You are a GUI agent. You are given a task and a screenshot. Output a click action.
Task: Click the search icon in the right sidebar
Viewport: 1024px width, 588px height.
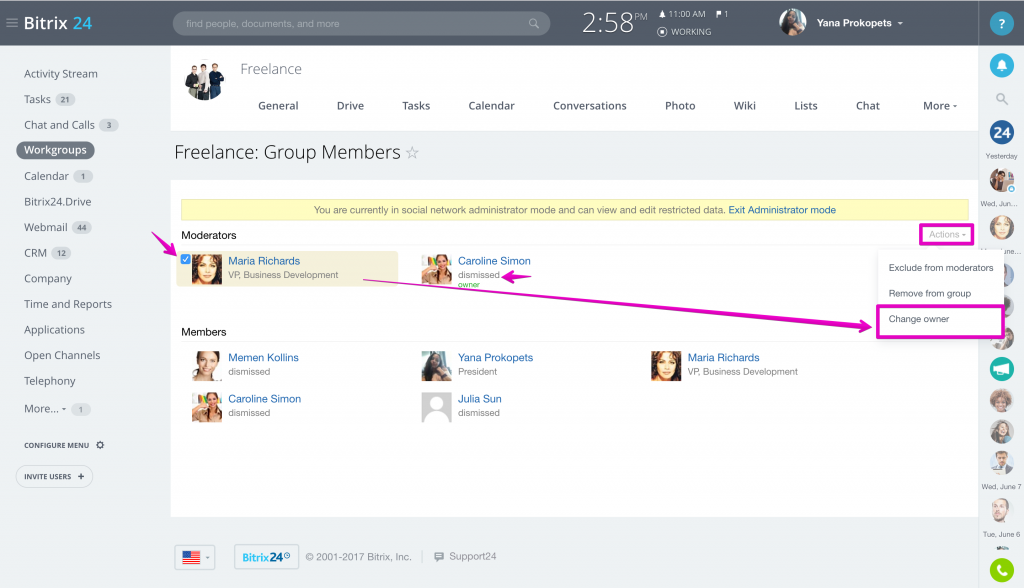1001,99
